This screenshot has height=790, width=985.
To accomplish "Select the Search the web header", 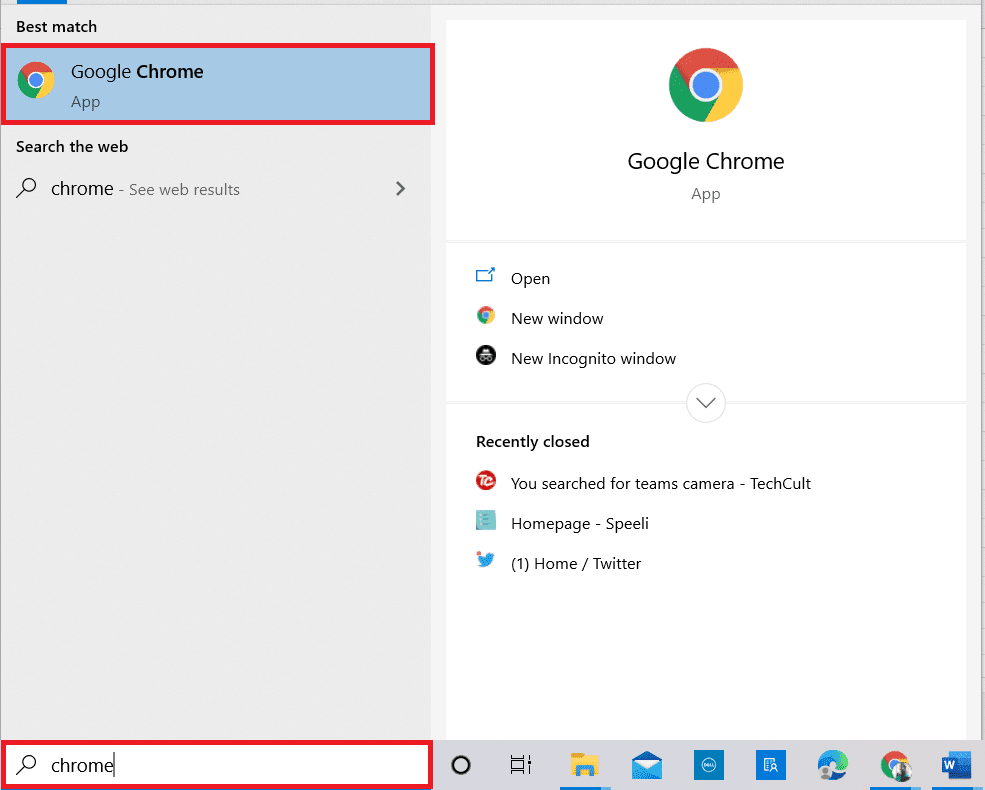I will 71,146.
